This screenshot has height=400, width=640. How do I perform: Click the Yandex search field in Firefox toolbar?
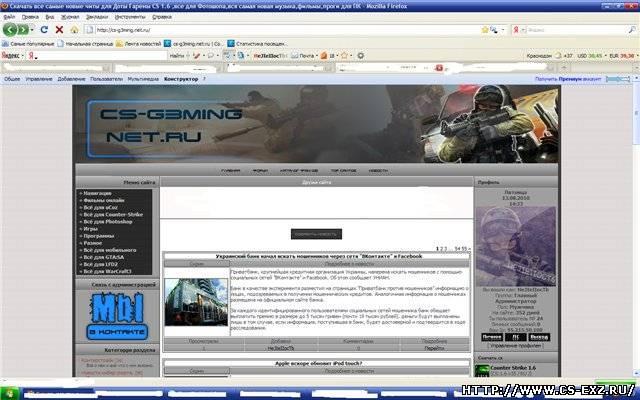577,30
